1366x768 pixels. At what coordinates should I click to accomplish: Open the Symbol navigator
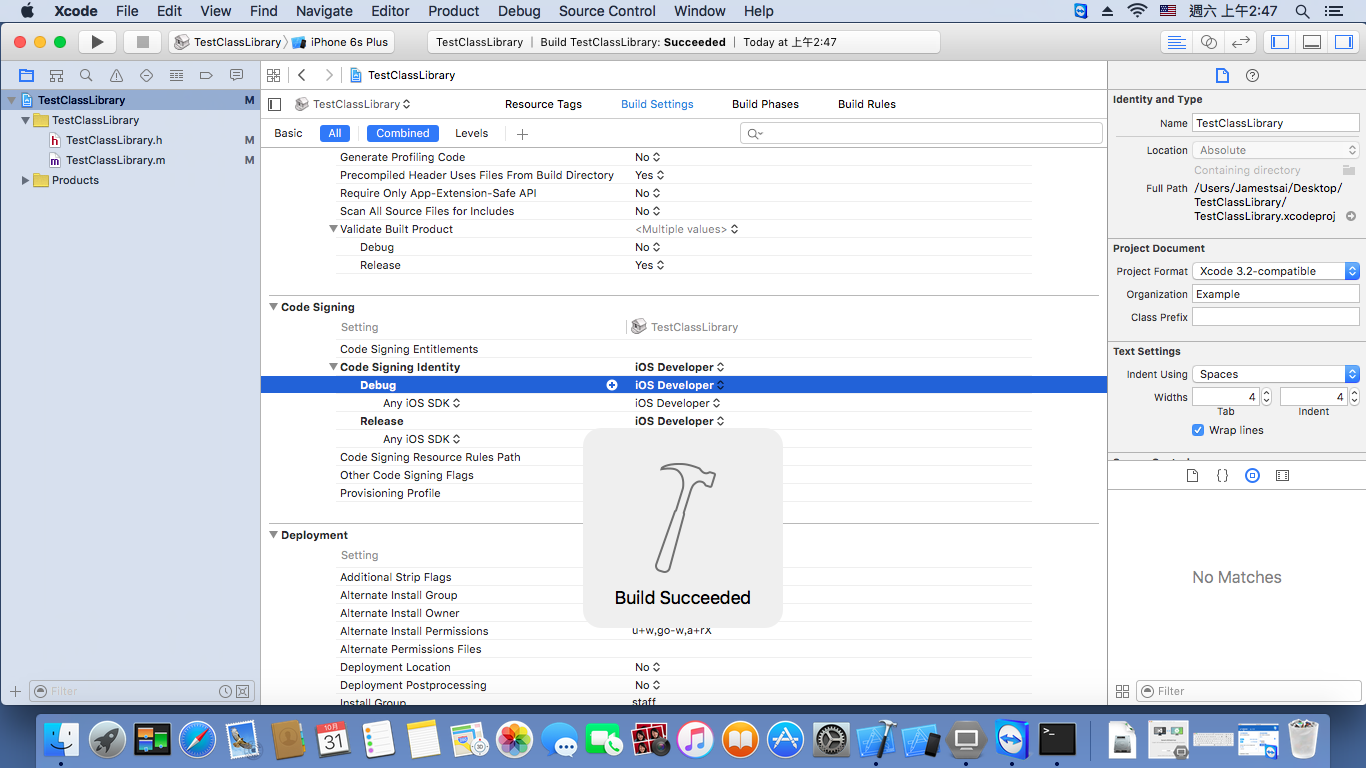pyautogui.click(x=56, y=75)
